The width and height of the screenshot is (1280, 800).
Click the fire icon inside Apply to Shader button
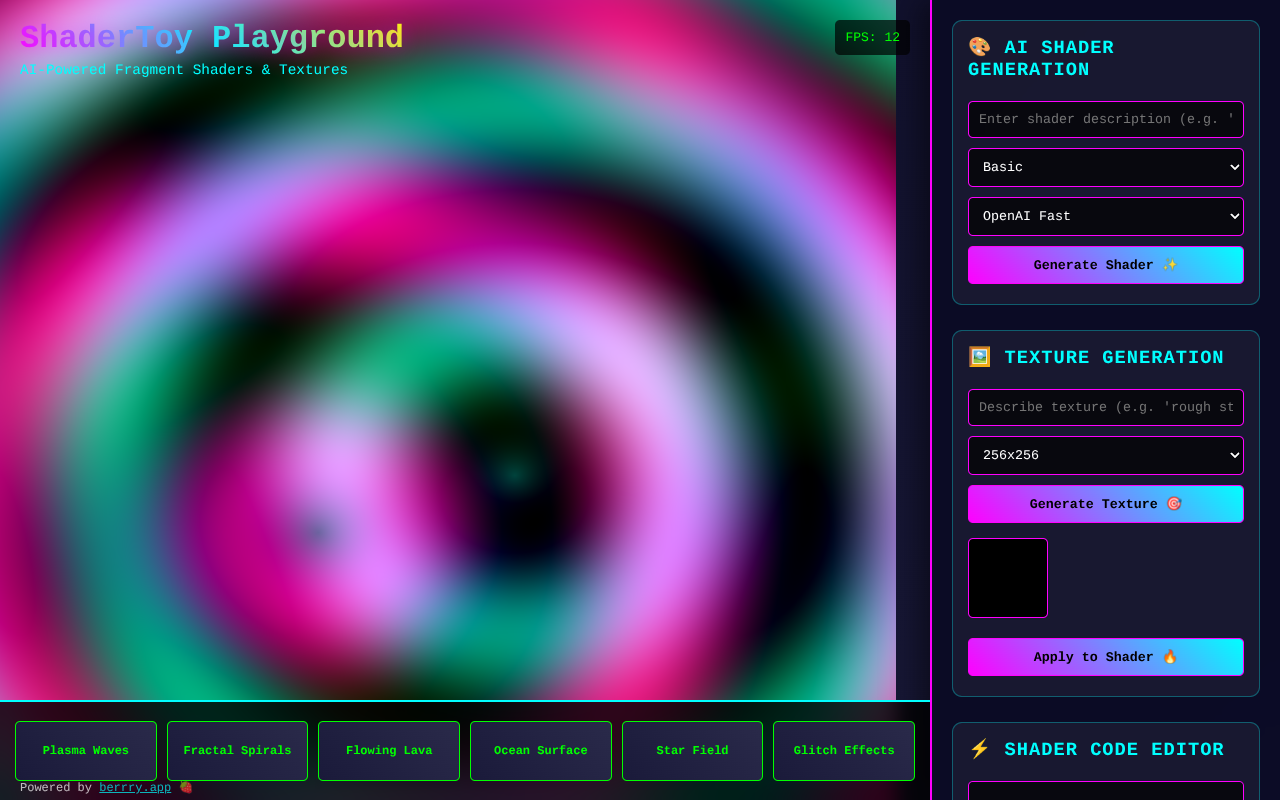pyautogui.click(x=1170, y=657)
